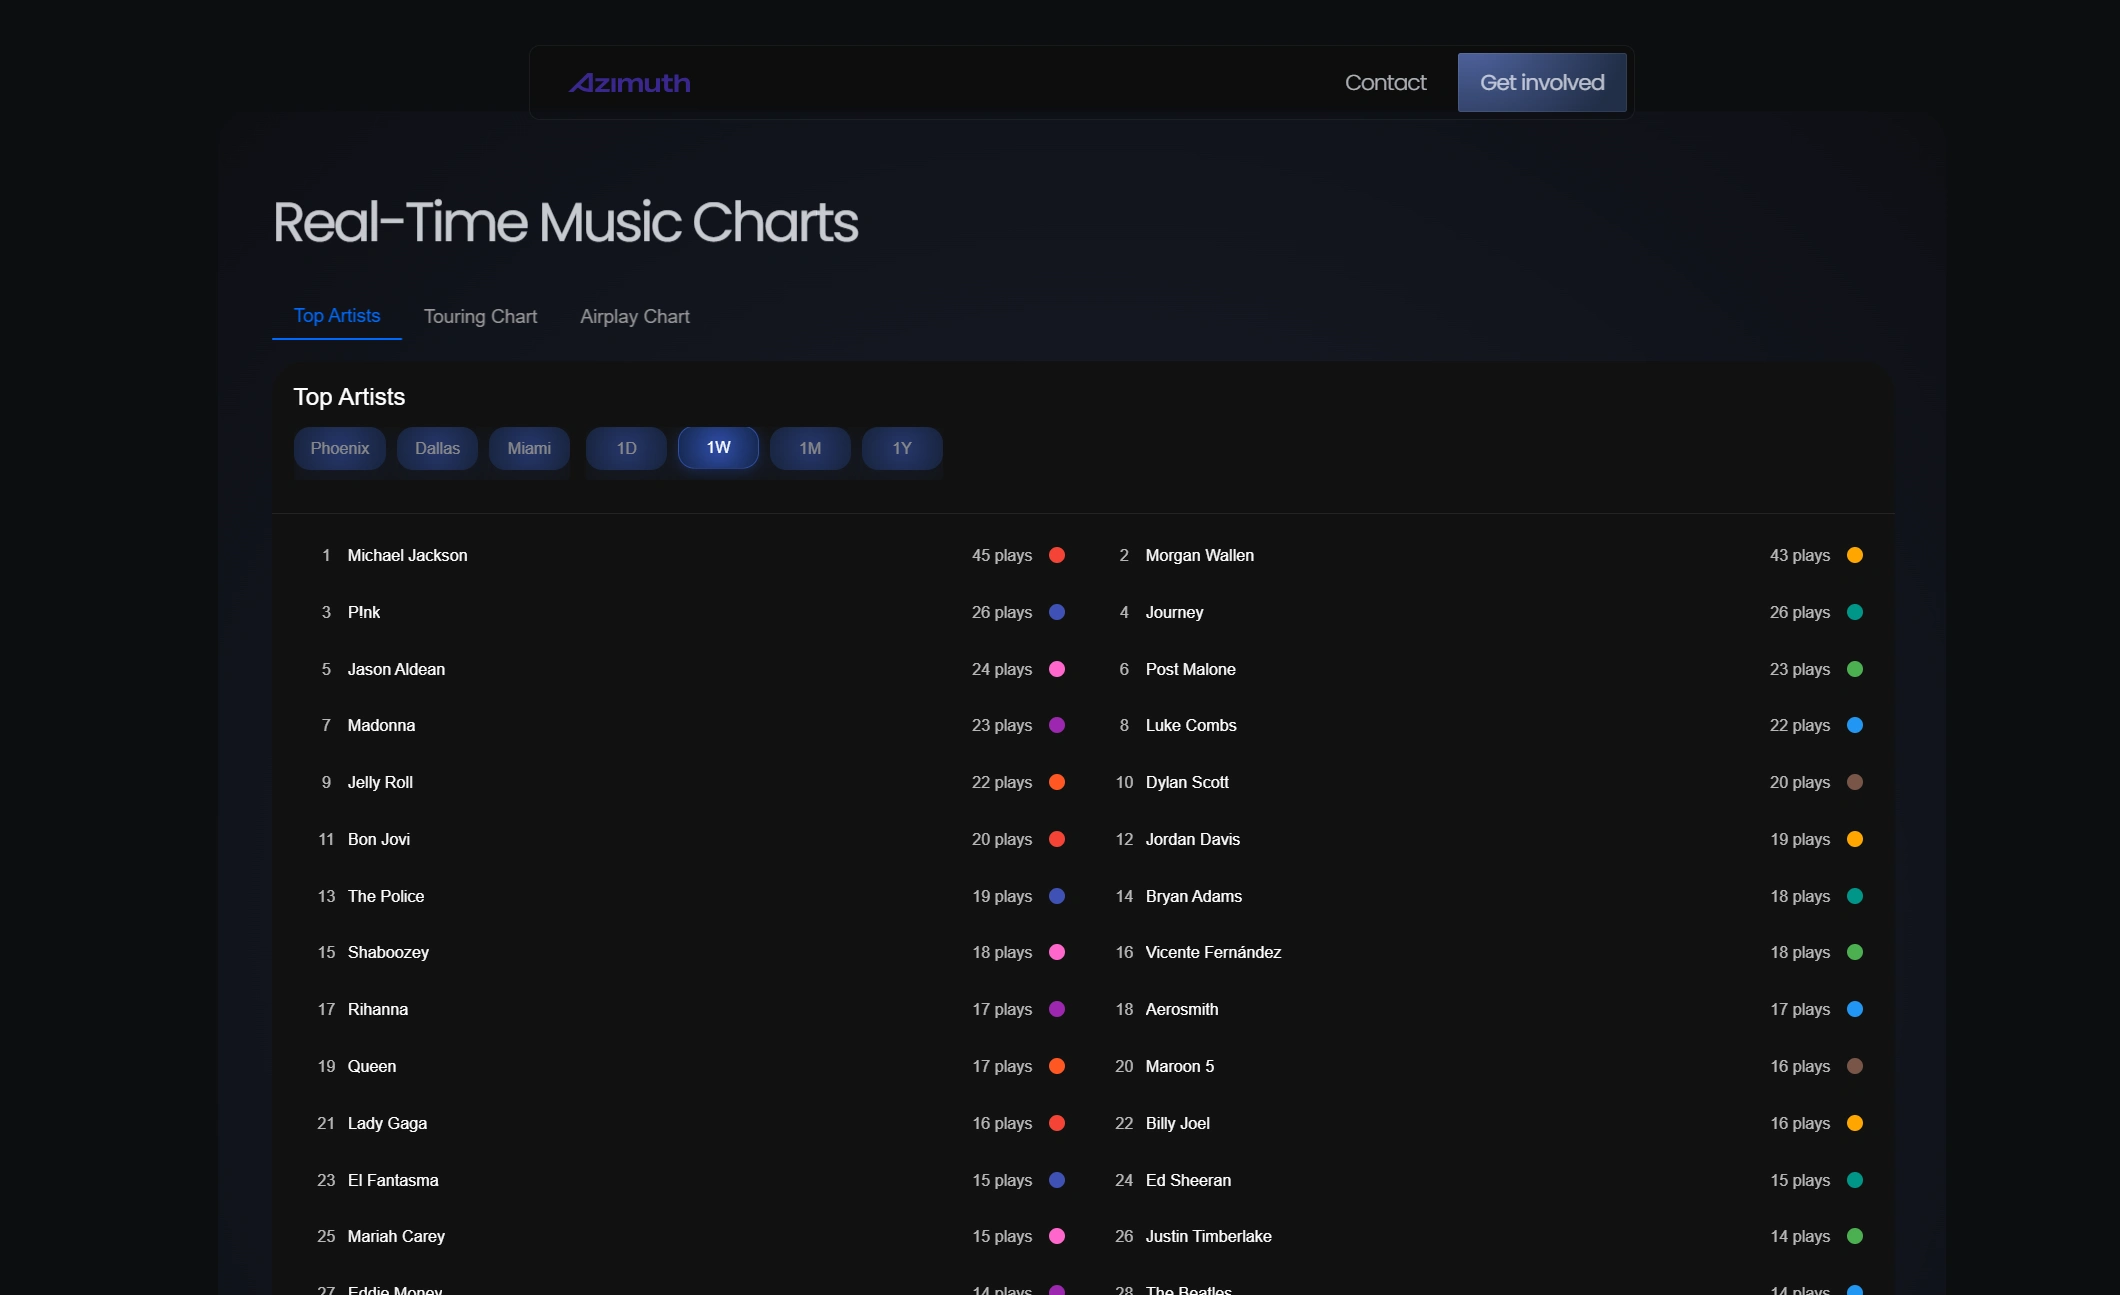Click the green dot beside Post Malone

pos(1855,669)
